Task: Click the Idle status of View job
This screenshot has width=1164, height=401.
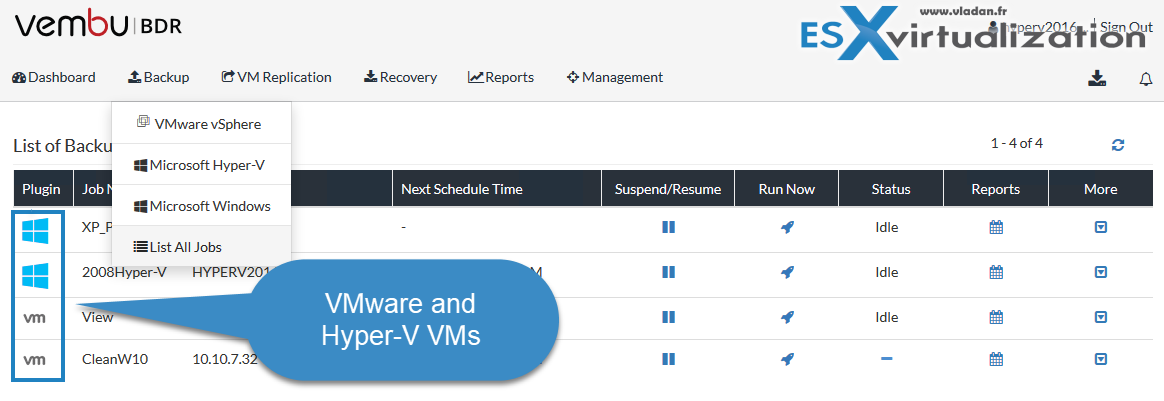Action: 886,317
